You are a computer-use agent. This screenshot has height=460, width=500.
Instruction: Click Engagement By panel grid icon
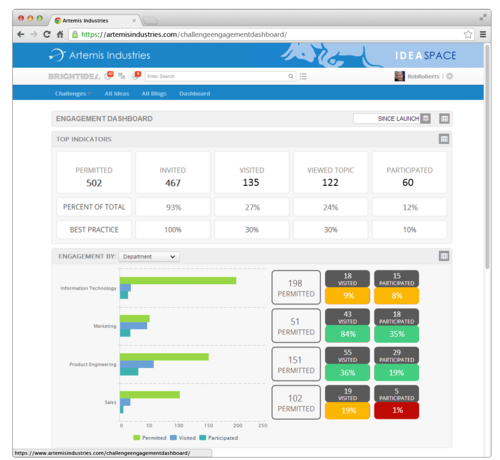pyautogui.click(x=444, y=256)
